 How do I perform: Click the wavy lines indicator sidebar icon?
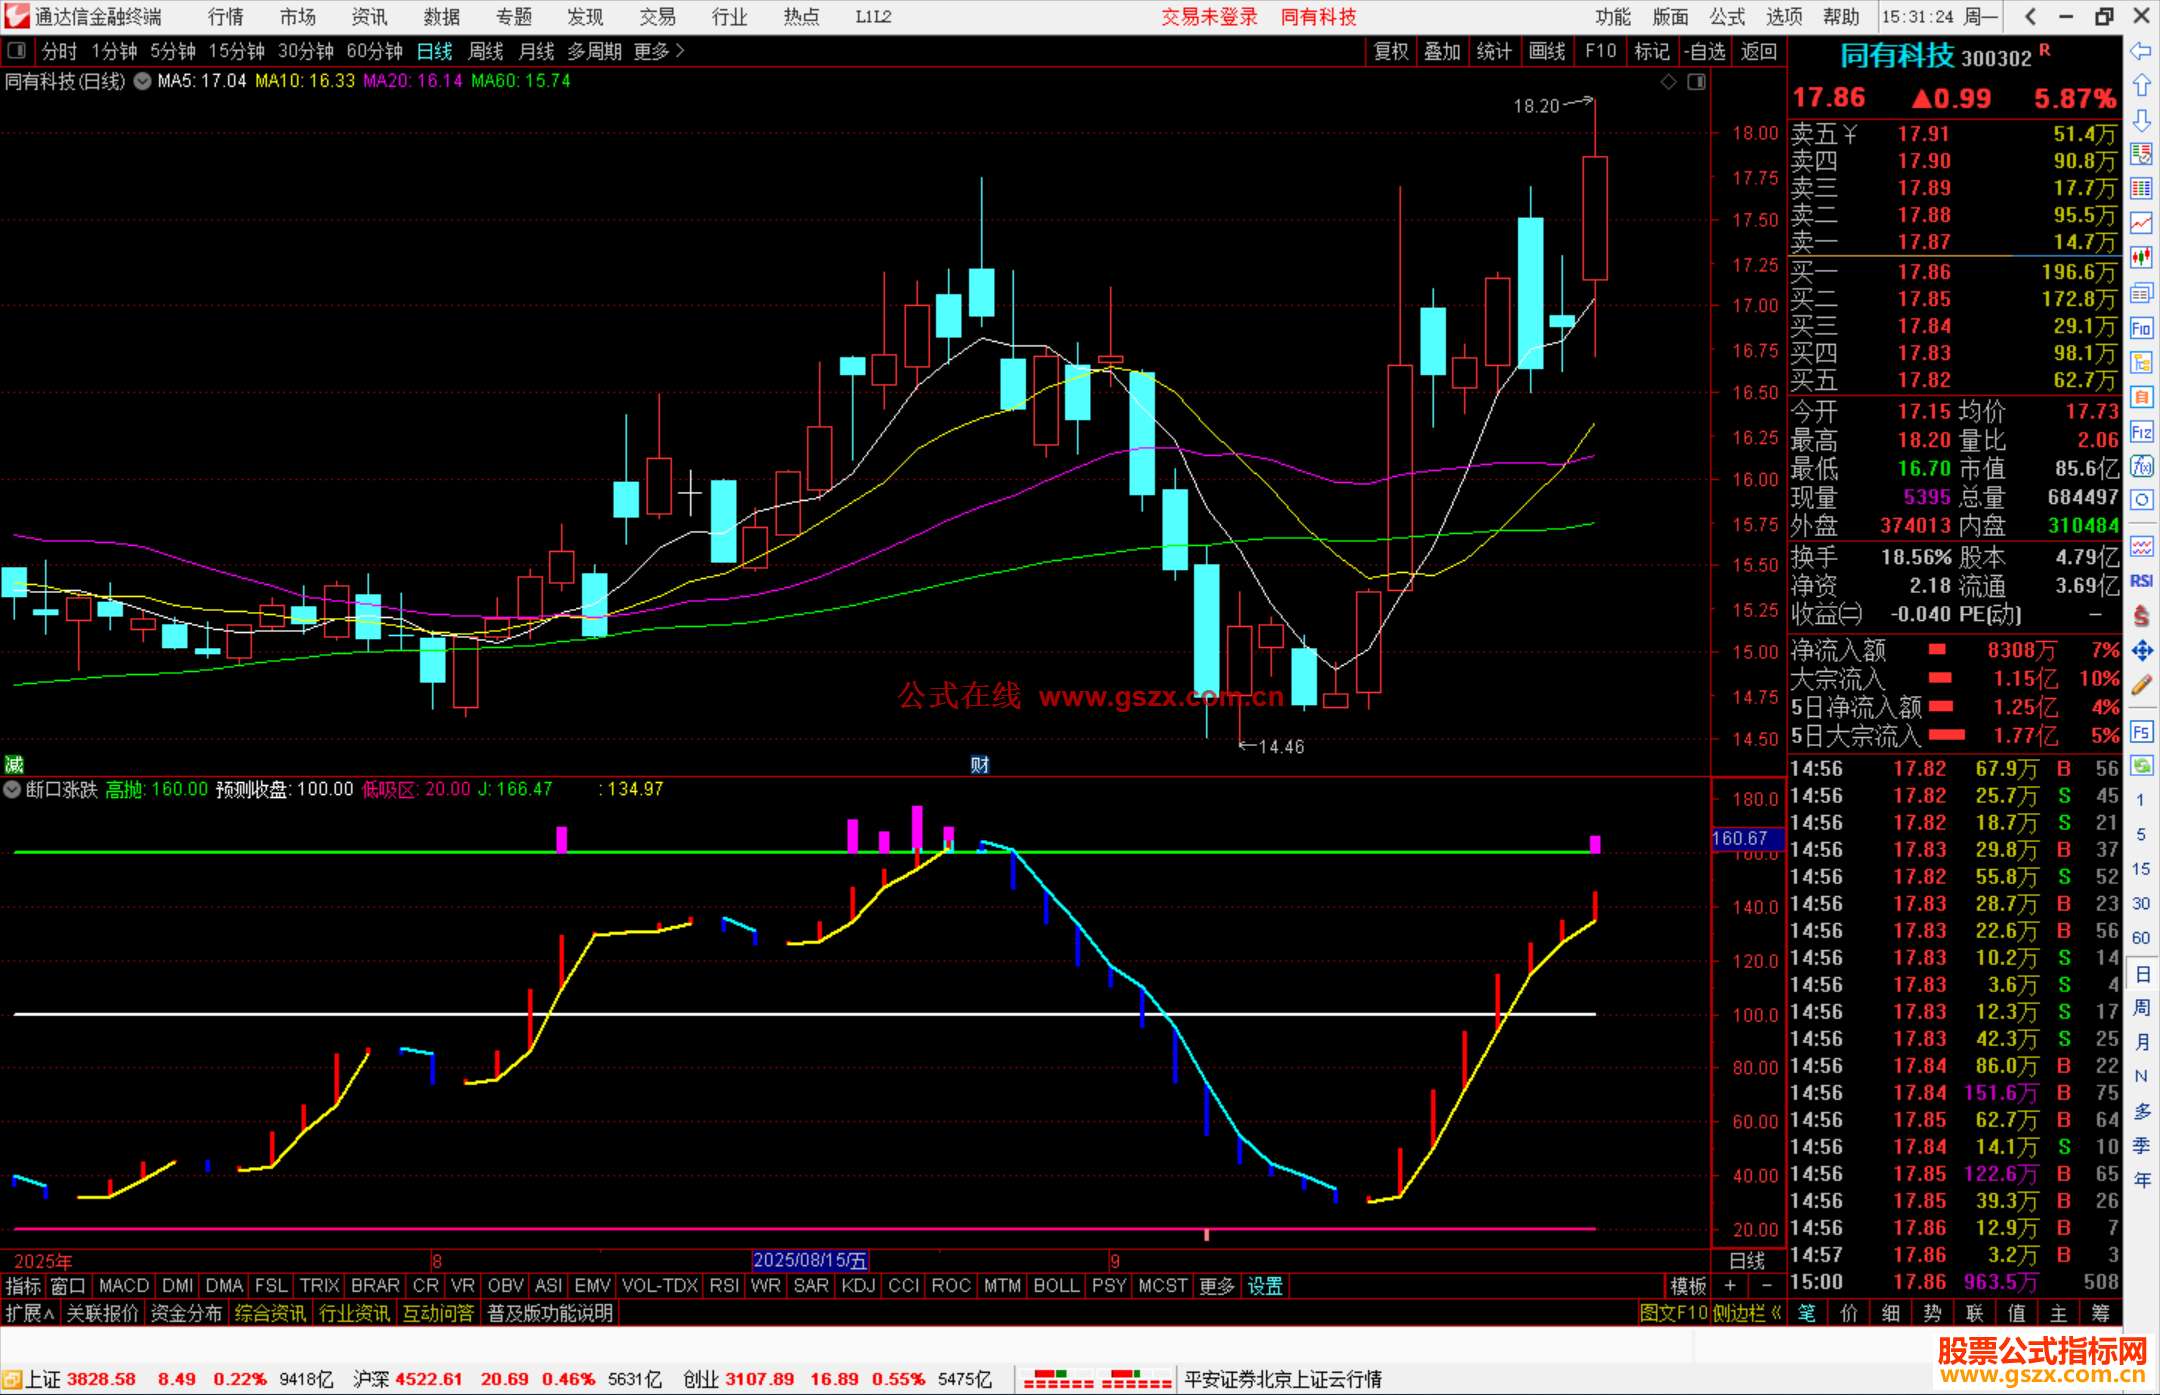(2141, 546)
